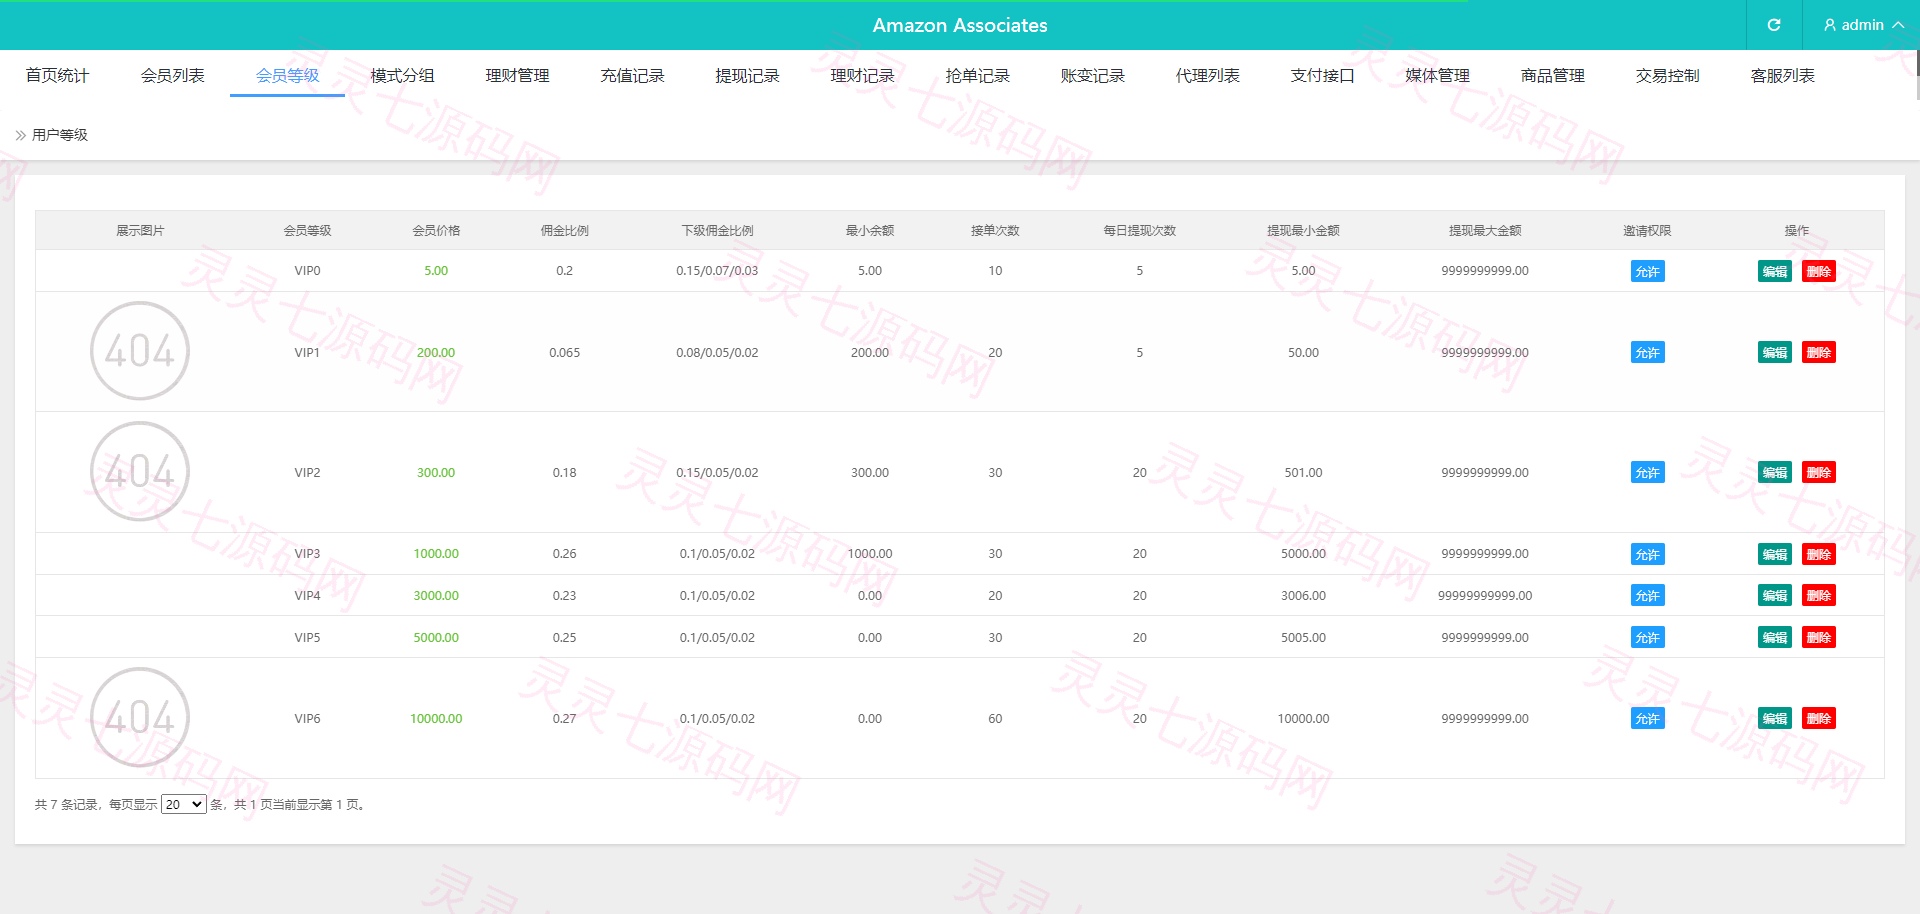Viewport: 1920px width, 914px height.
Task: Switch to the 会员列表 tab
Action: click(x=172, y=76)
